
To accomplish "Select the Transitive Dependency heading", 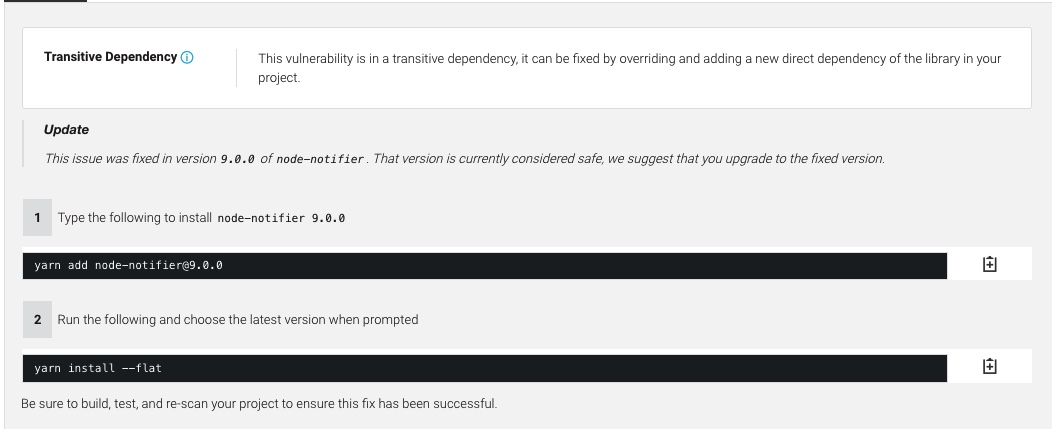I will click(x=110, y=57).
